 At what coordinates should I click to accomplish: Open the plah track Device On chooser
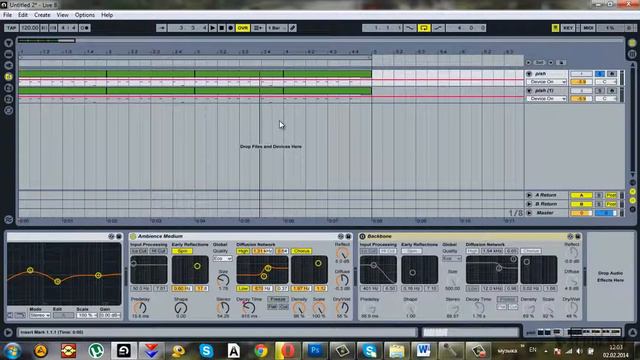(546, 82)
